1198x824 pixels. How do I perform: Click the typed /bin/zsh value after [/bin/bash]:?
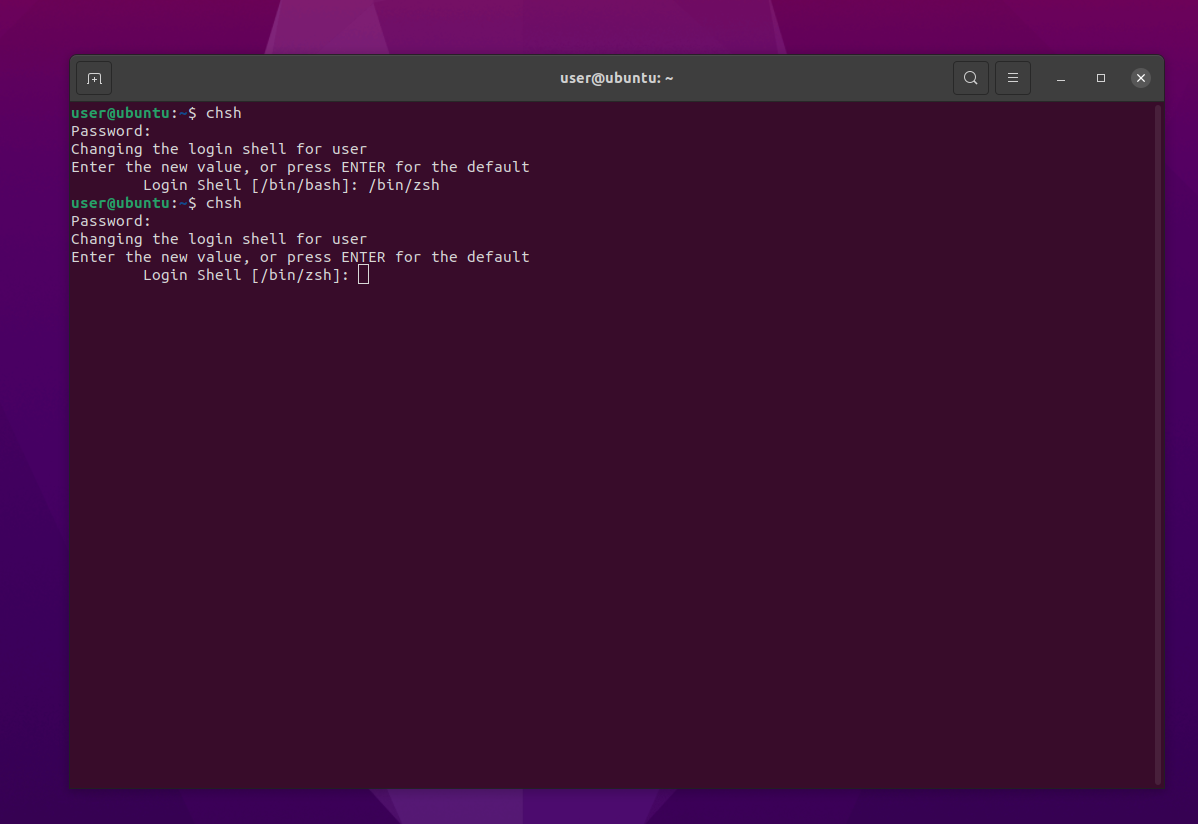[x=404, y=185]
